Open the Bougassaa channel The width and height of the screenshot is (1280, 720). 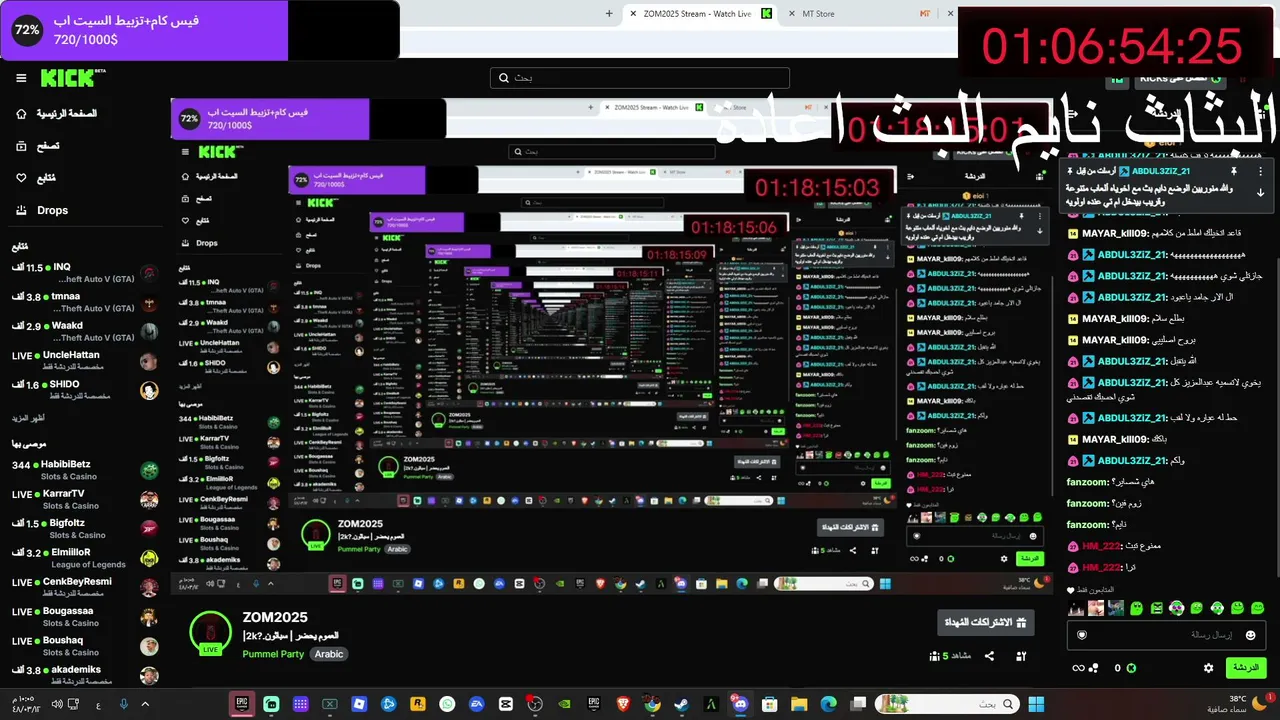tap(86, 616)
